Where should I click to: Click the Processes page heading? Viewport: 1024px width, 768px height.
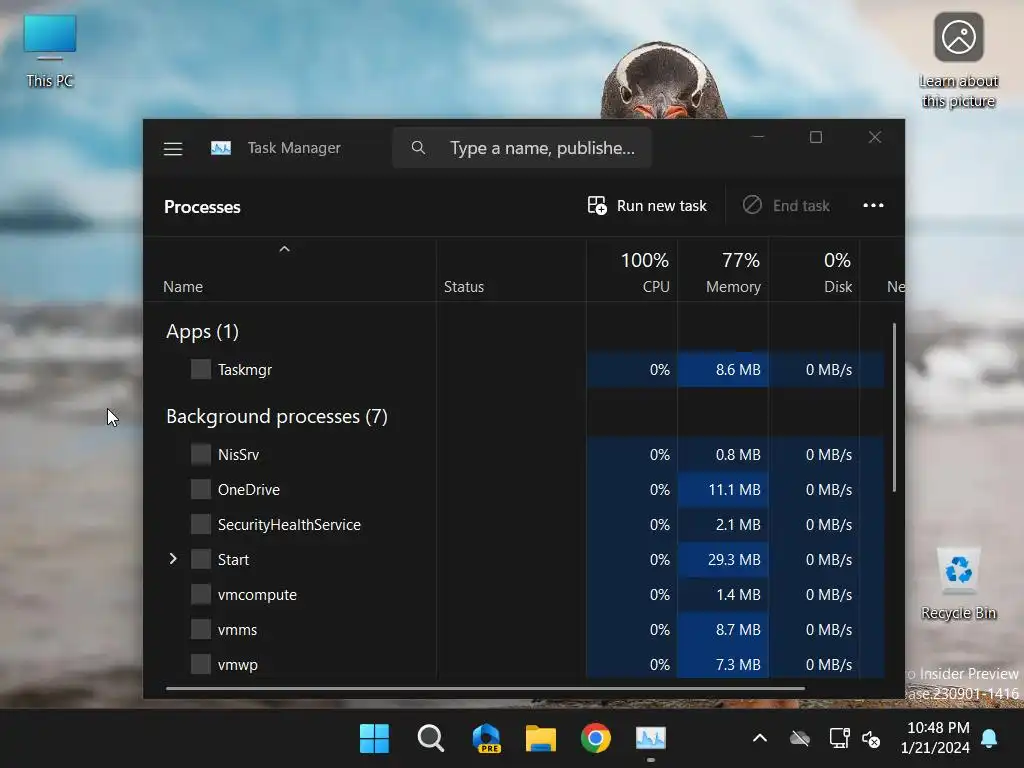click(202, 207)
